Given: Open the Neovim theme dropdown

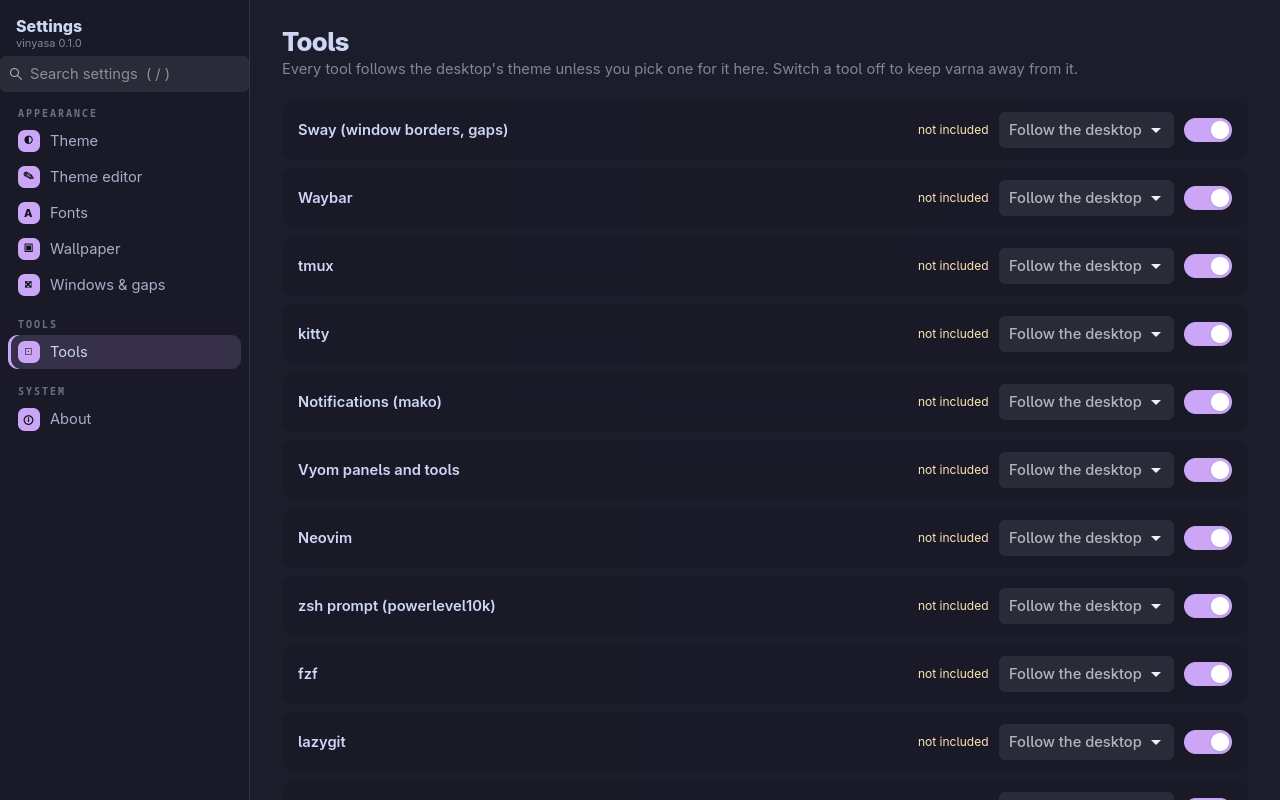Looking at the screenshot, I should pyautogui.click(x=1086, y=538).
